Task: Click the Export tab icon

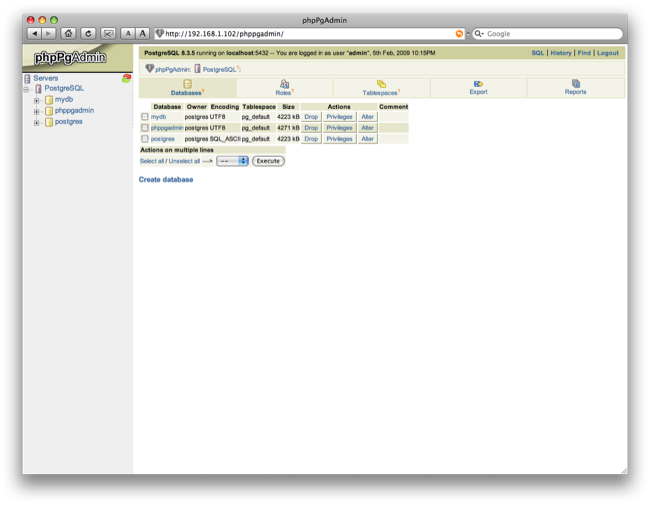Action: coord(478,84)
